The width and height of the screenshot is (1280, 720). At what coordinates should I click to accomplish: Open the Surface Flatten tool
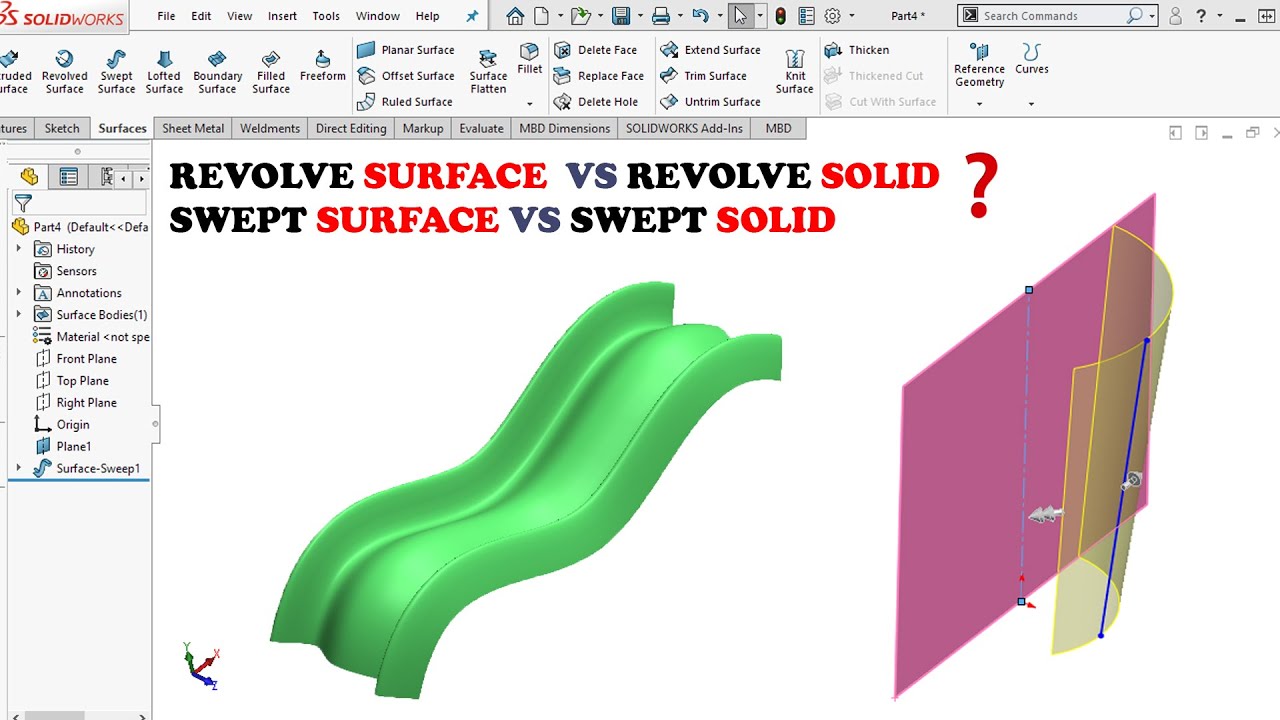coord(488,72)
